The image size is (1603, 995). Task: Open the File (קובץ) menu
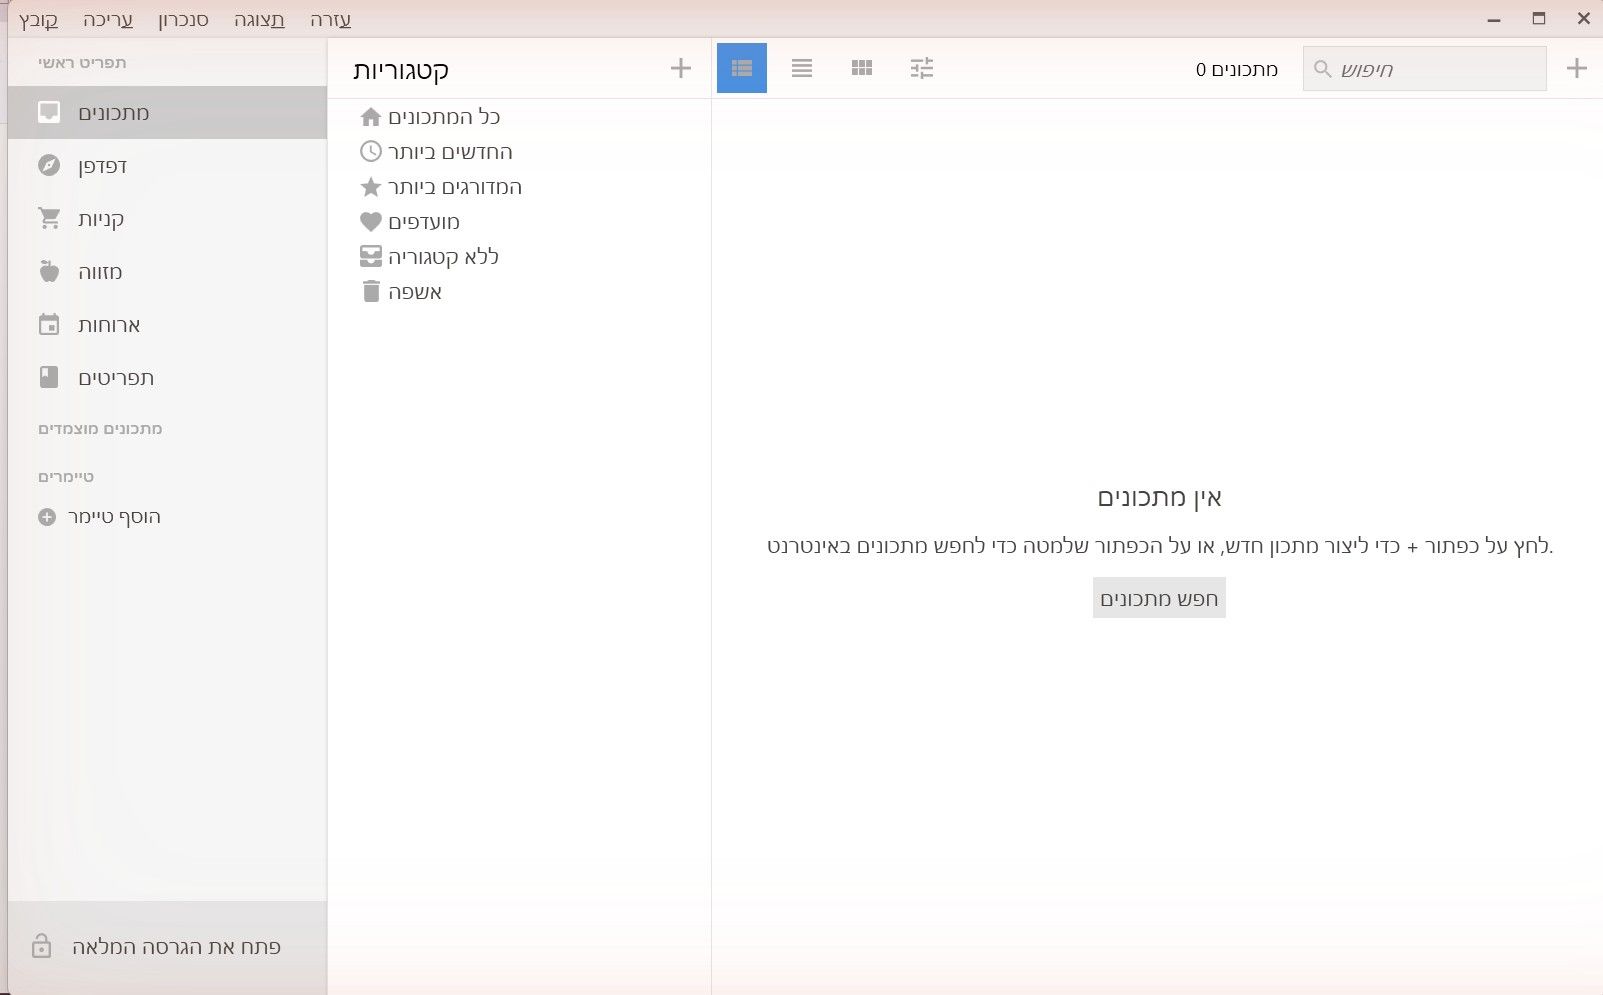38,20
